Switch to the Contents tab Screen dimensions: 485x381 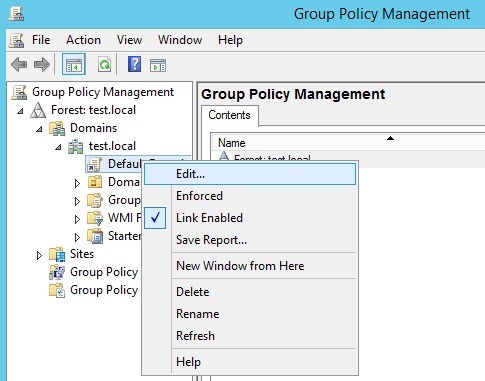click(x=229, y=115)
